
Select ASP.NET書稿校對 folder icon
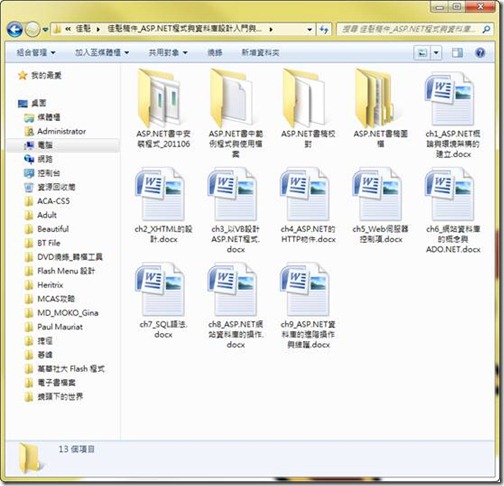point(305,98)
